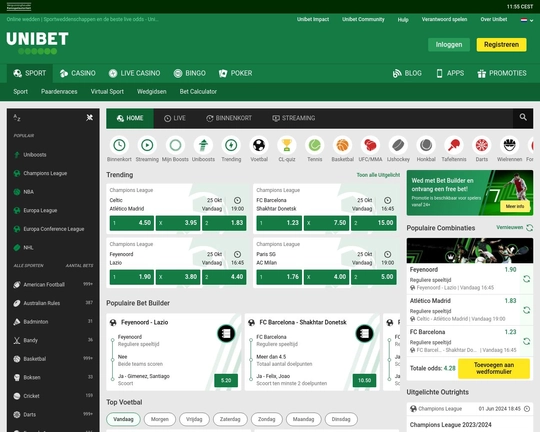Screen dimensions: 540x432
Task: Swap the Atlético Madrid 1.83 combination selection
Action: pos(526,310)
